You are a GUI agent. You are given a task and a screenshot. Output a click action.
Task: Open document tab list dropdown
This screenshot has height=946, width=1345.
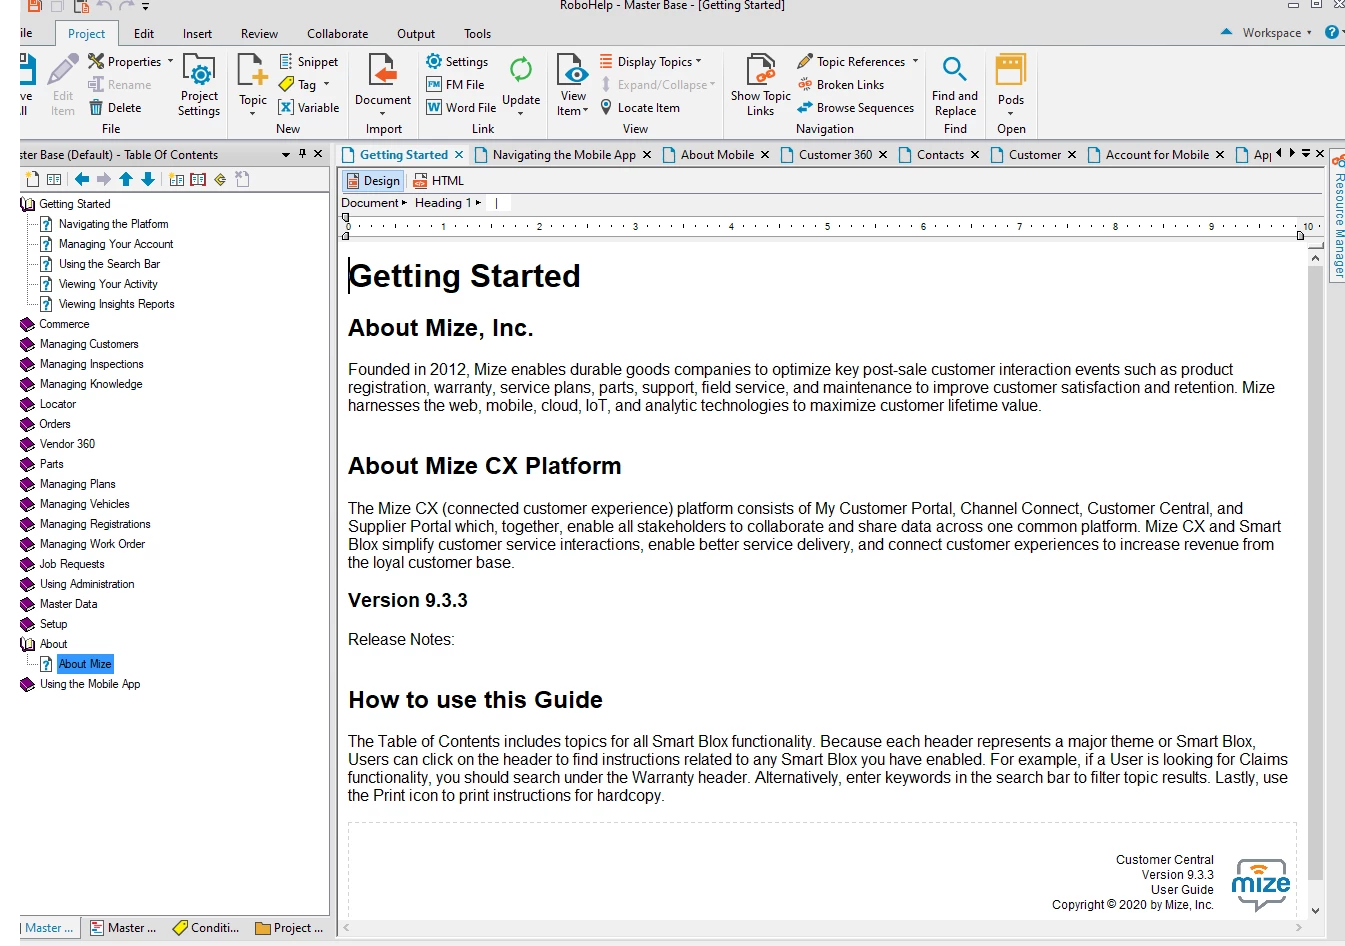(x=1306, y=154)
